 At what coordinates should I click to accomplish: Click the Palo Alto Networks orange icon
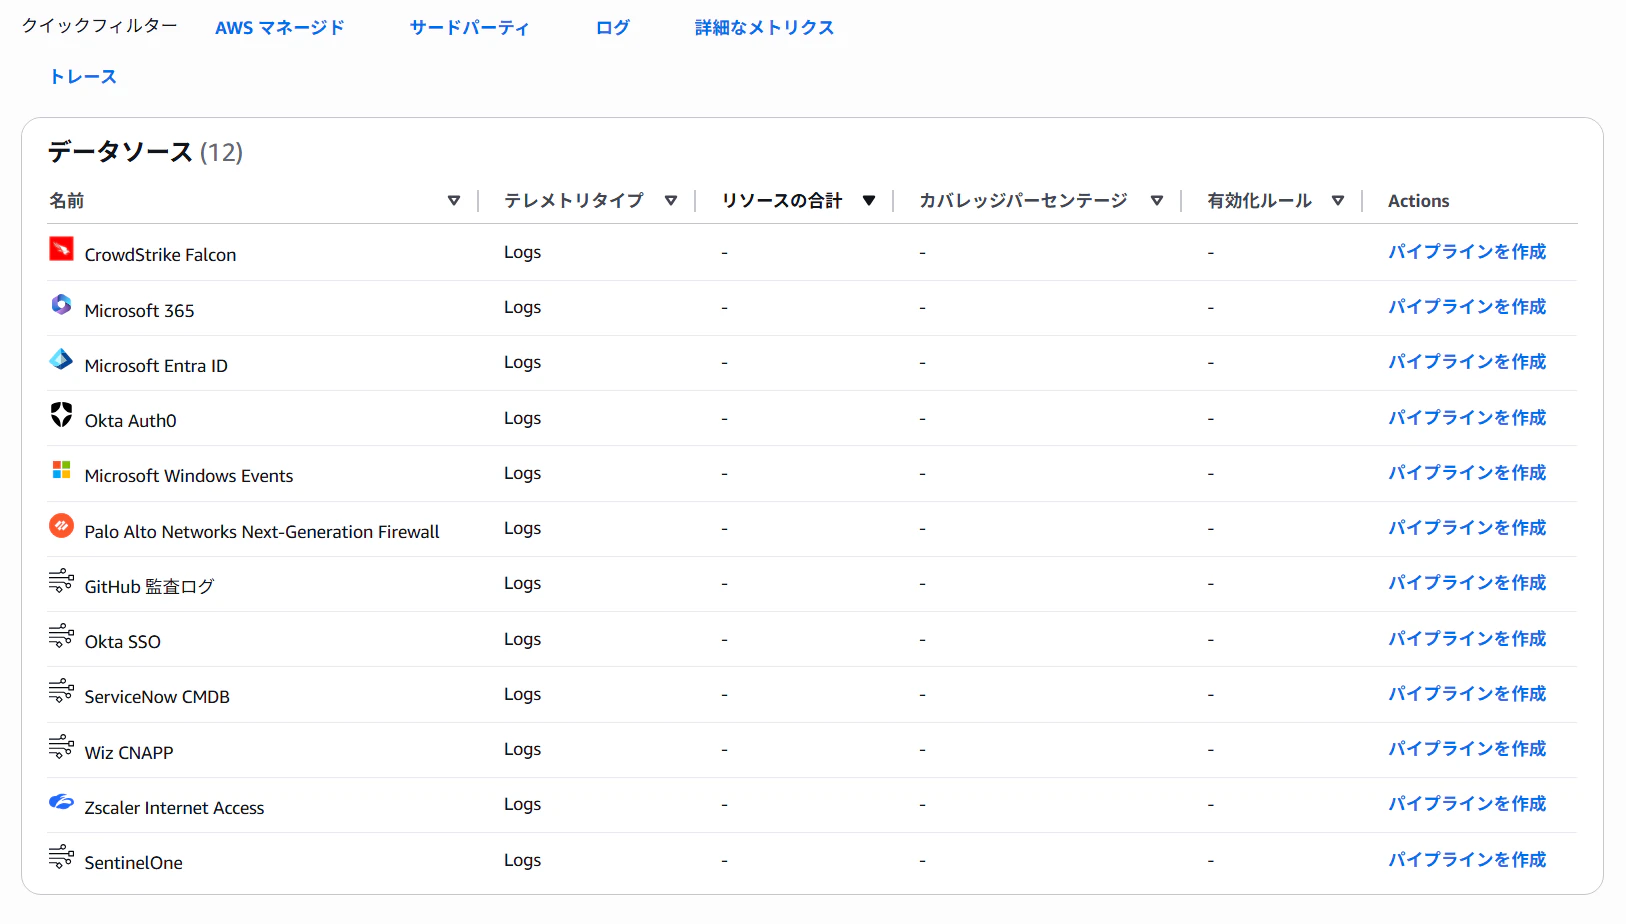tap(61, 525)
